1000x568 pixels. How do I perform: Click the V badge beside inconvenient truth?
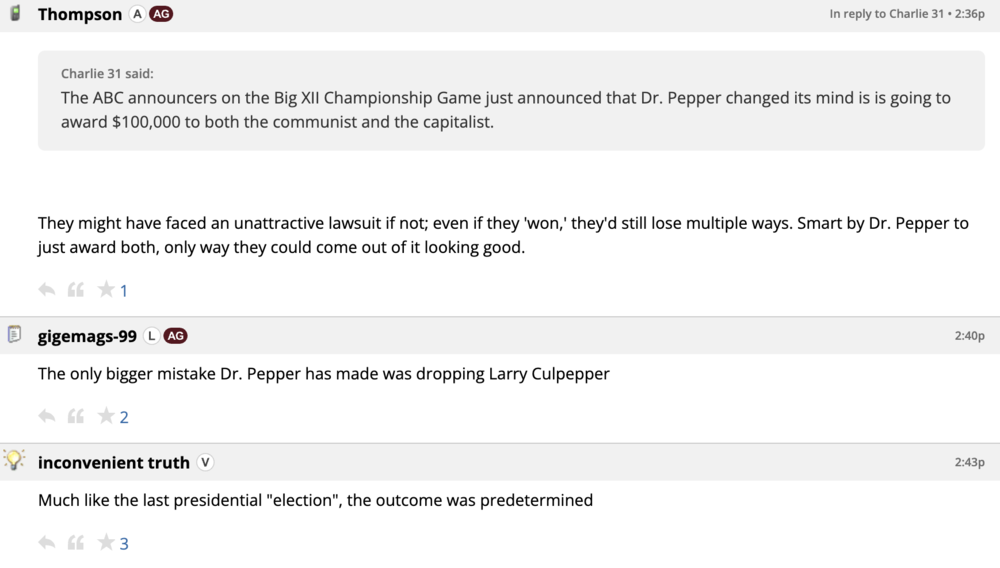coord(205,462)
